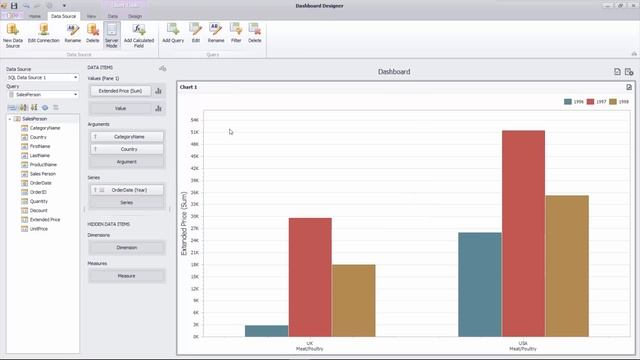
Task: Click the Undo icon in quick access toolbar
Action: point(27,6)
